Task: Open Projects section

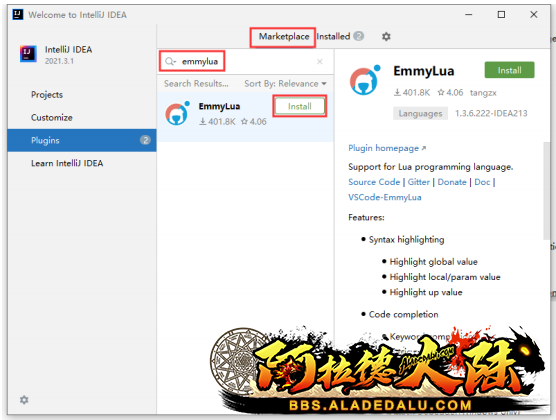Action: coord(47,95)
